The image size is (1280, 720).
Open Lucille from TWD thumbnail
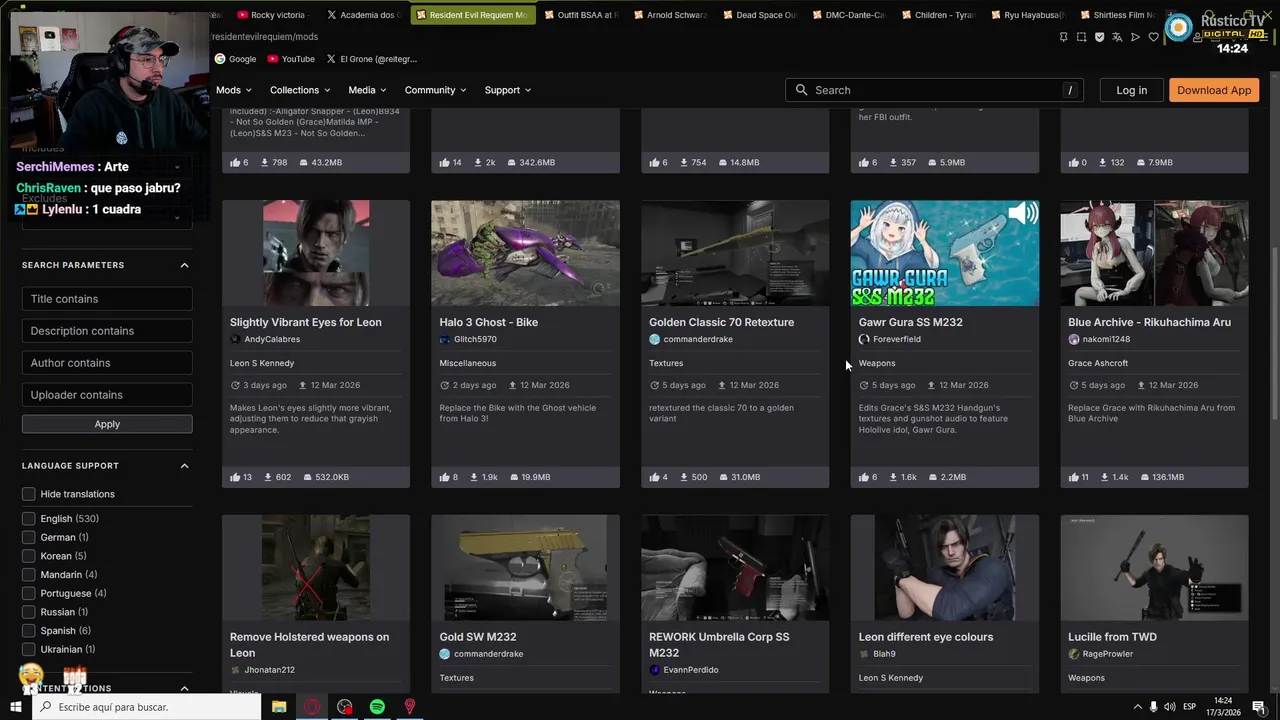[1154, 568]
